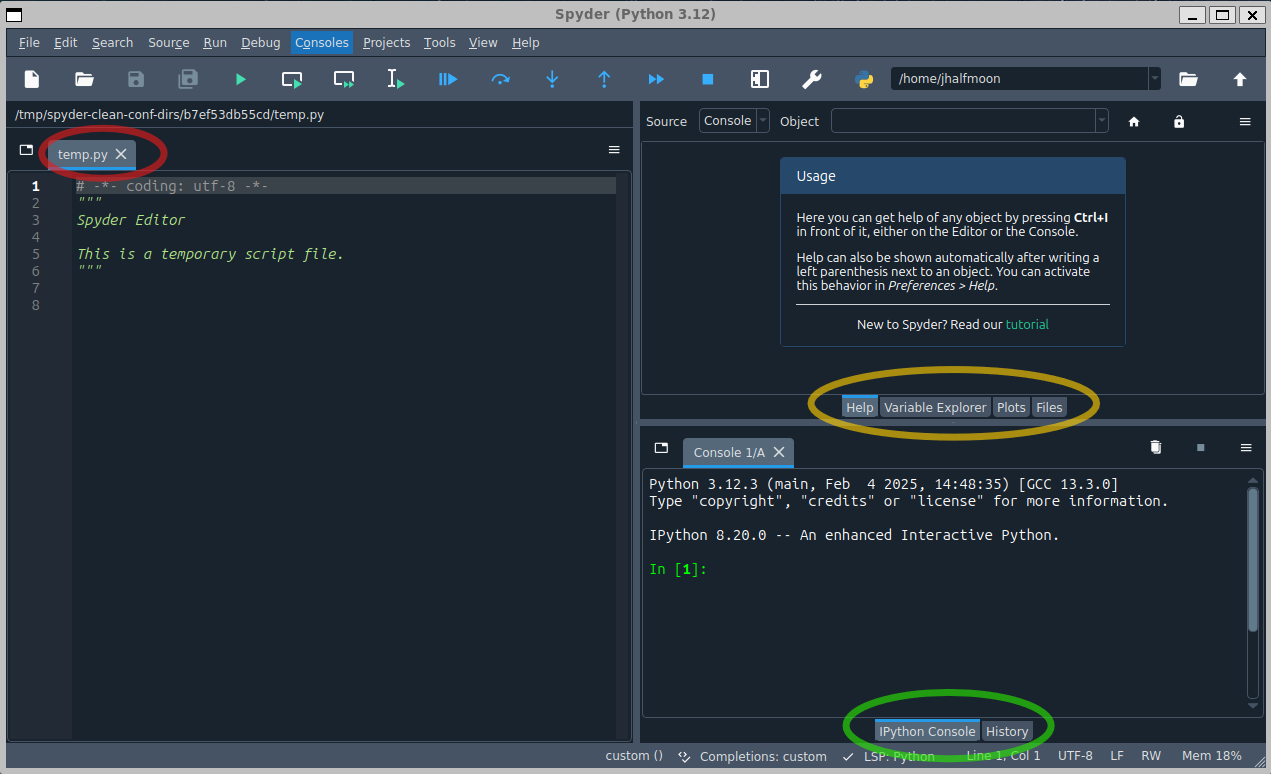Close the temp.py editor tab
This screenshot has height=774, width=1271.
(121, 154)
